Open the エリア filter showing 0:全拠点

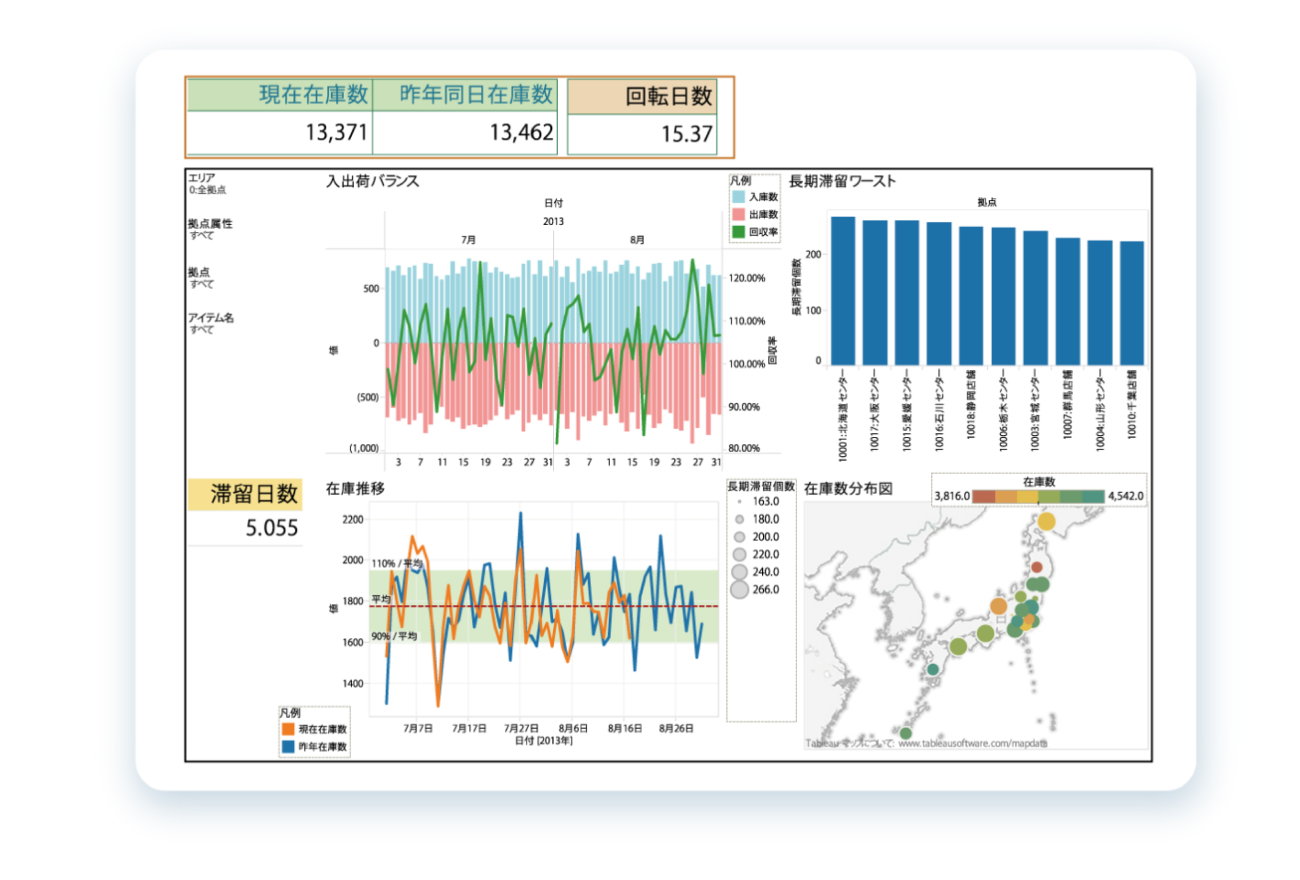pyautogui.click(x=206, y=183)
